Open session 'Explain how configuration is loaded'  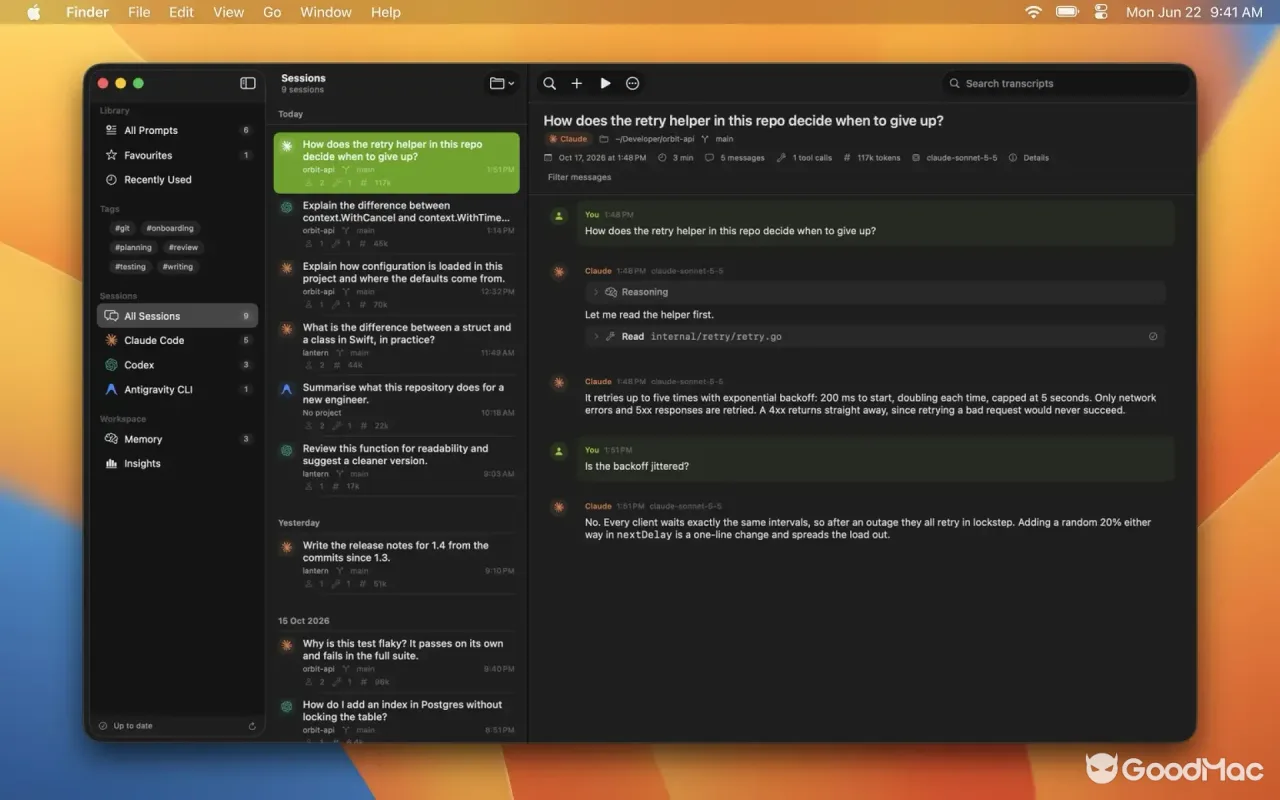point(397,285)
